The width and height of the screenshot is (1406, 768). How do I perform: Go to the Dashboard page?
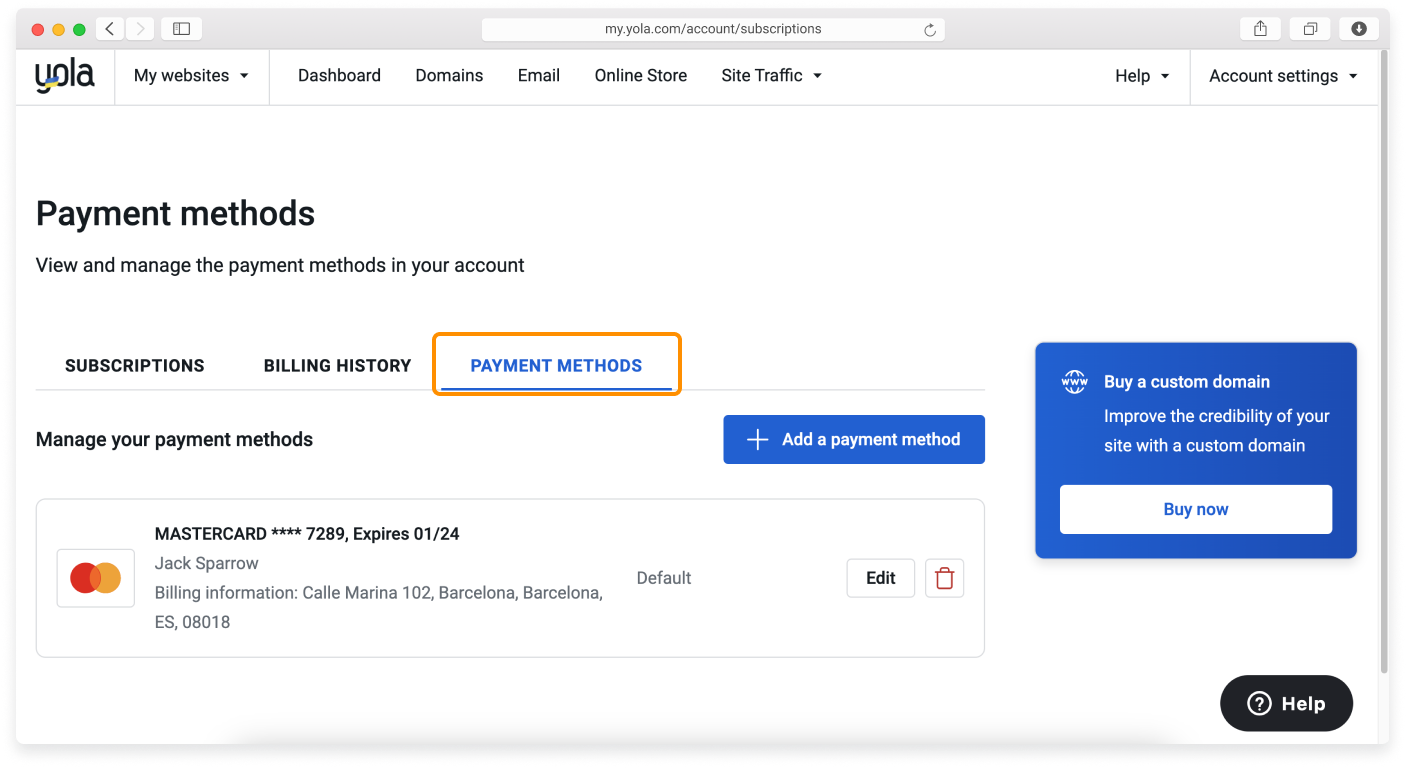click(339, 75)
